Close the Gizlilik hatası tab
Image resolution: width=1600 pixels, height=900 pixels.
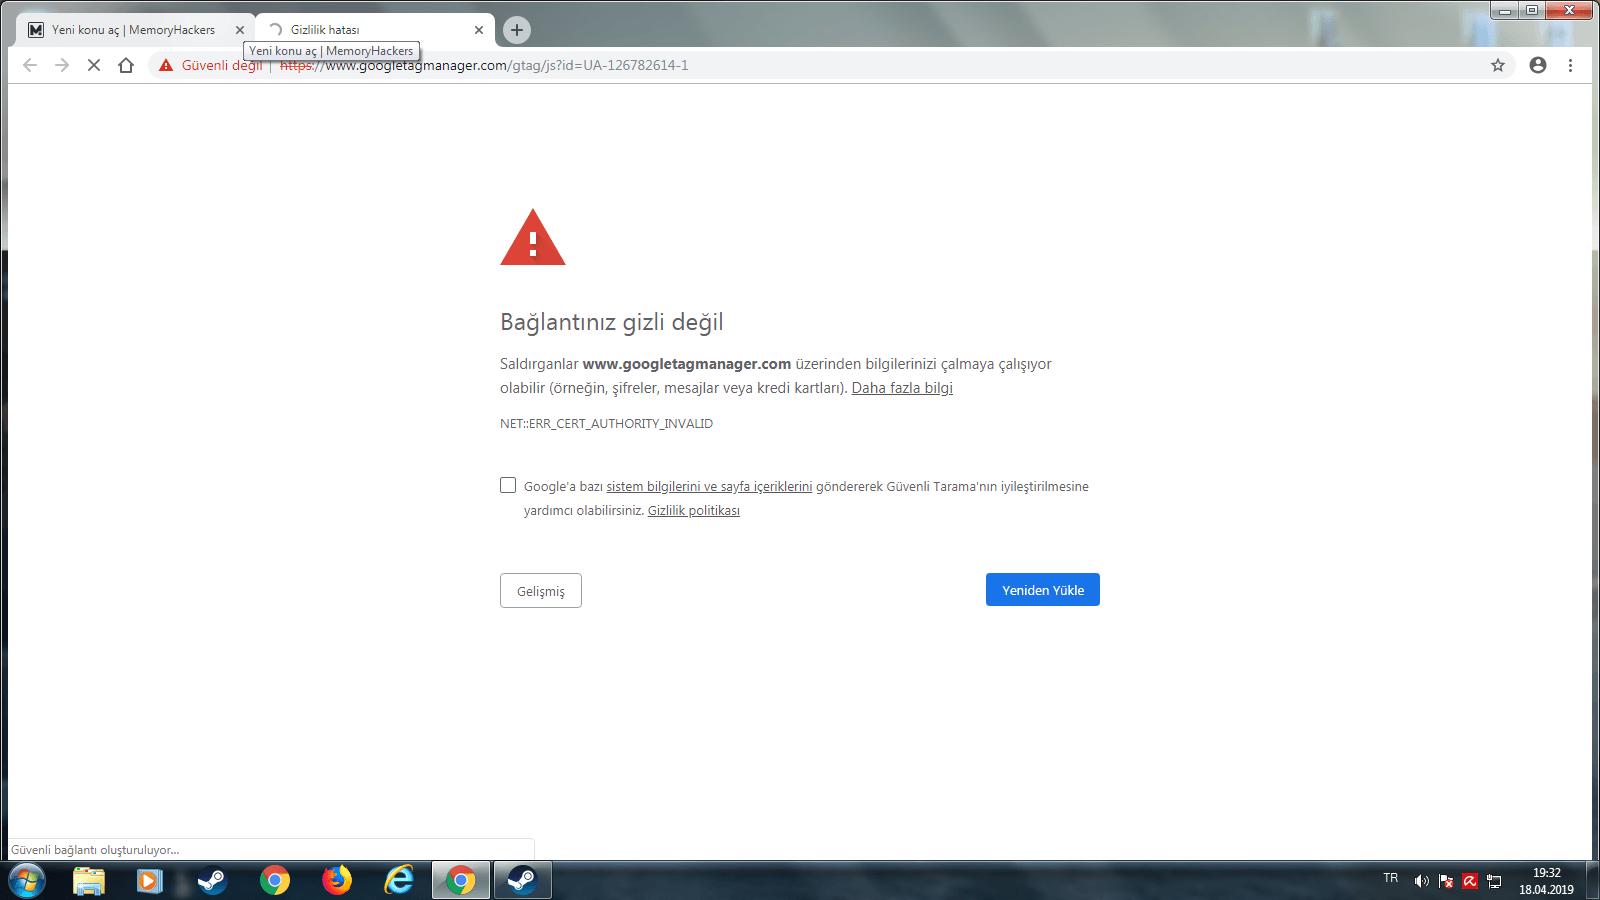[x=479, y=30]
